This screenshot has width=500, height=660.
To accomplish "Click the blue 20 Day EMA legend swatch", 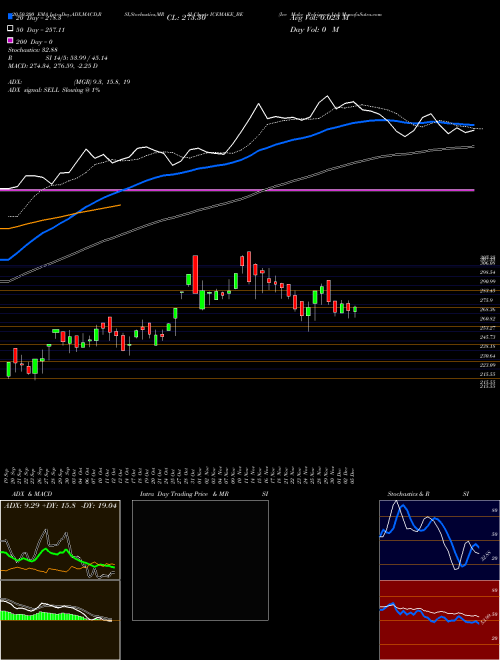I will [x=10, y=17].
